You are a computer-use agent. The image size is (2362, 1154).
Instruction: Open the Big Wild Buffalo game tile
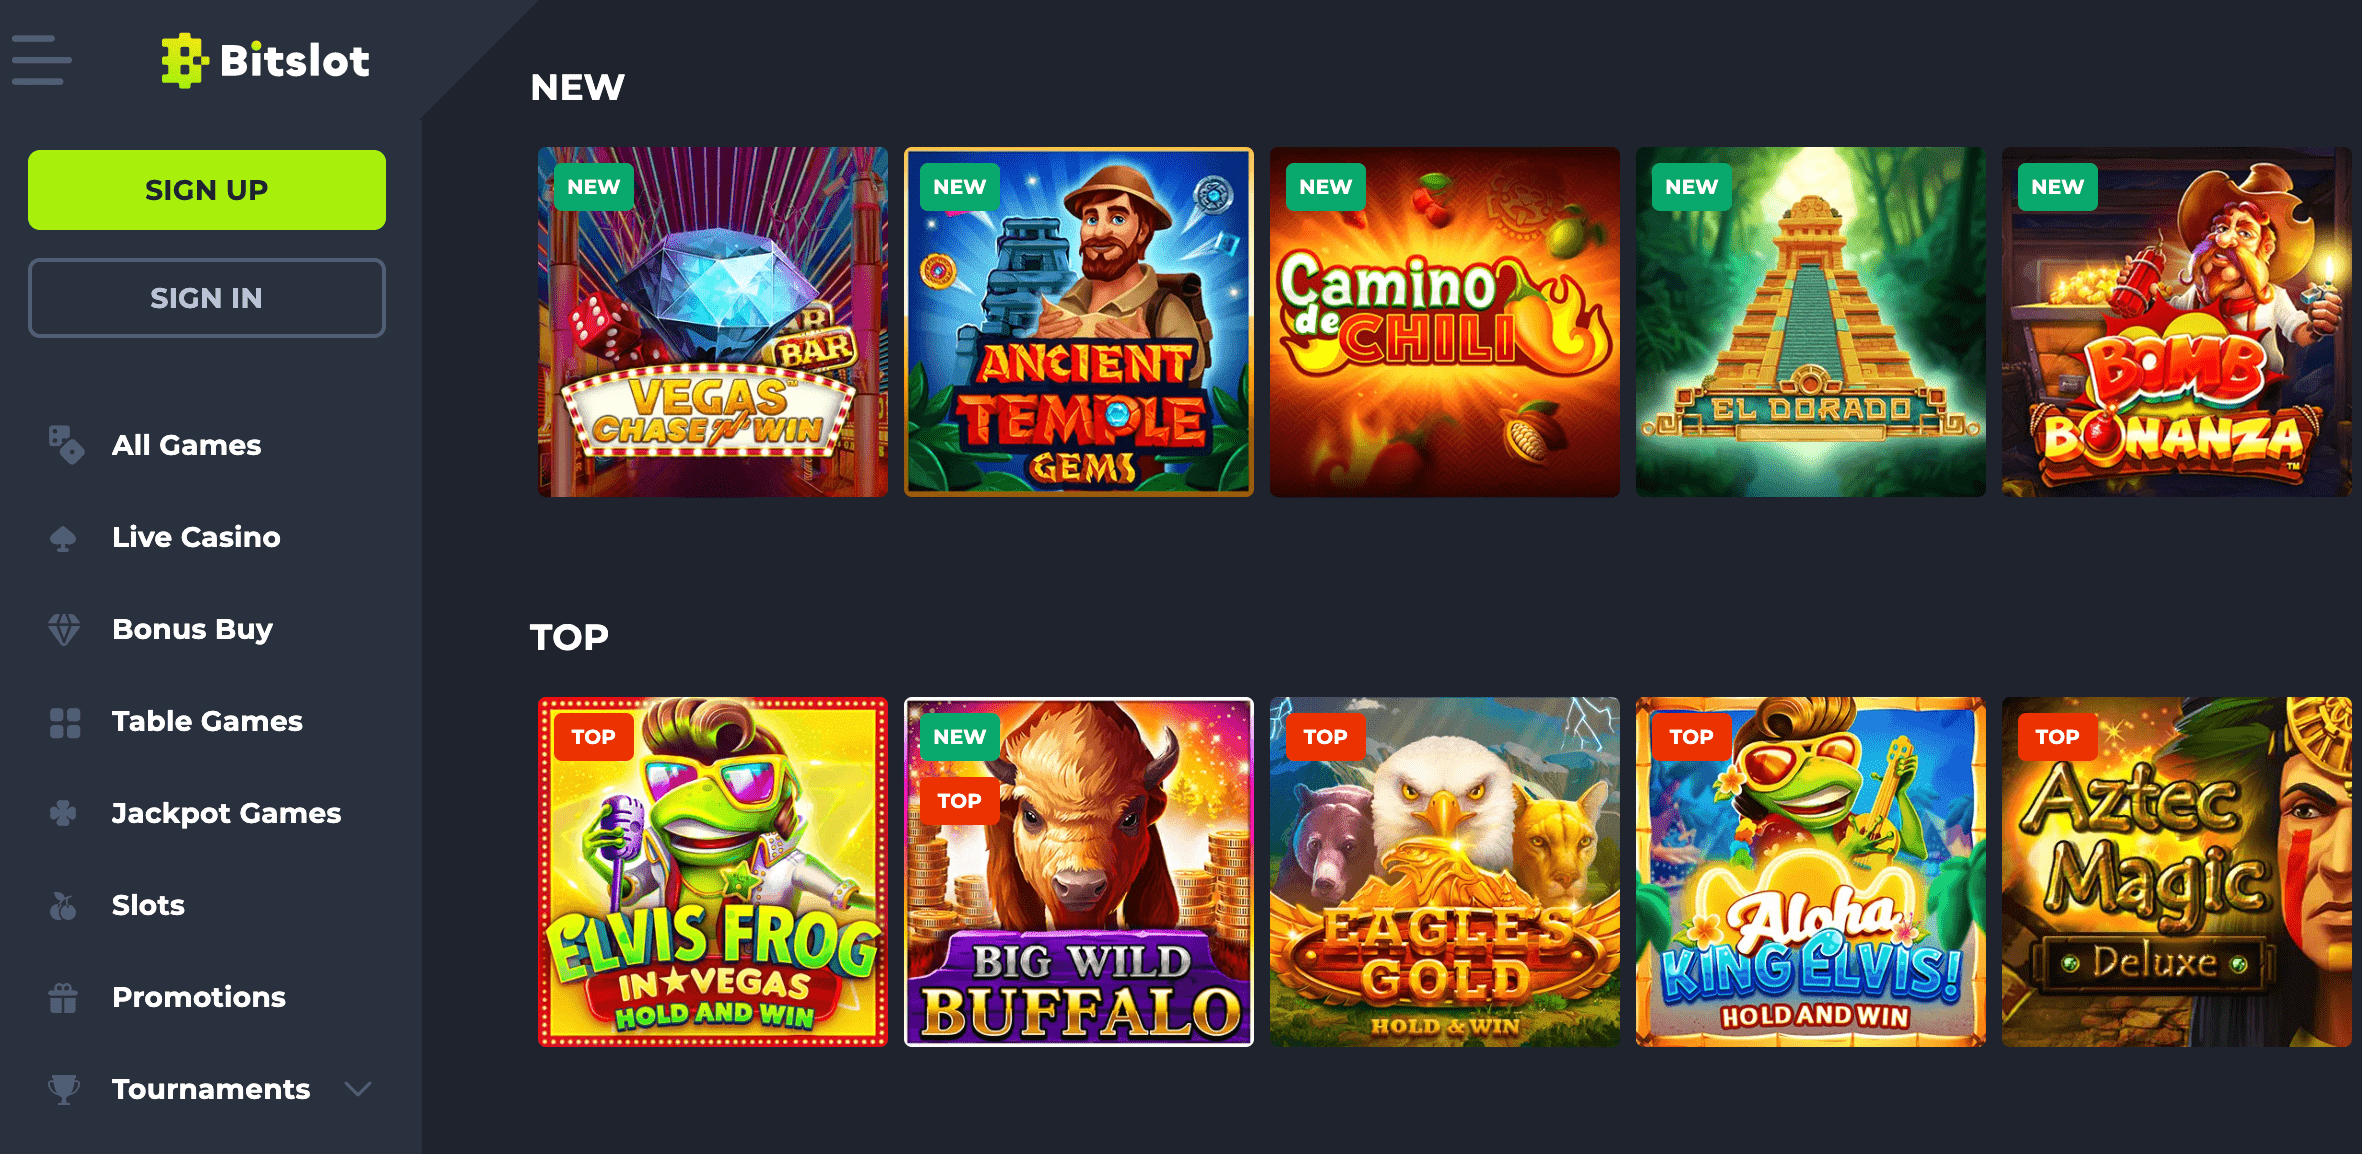(1079, 872)
